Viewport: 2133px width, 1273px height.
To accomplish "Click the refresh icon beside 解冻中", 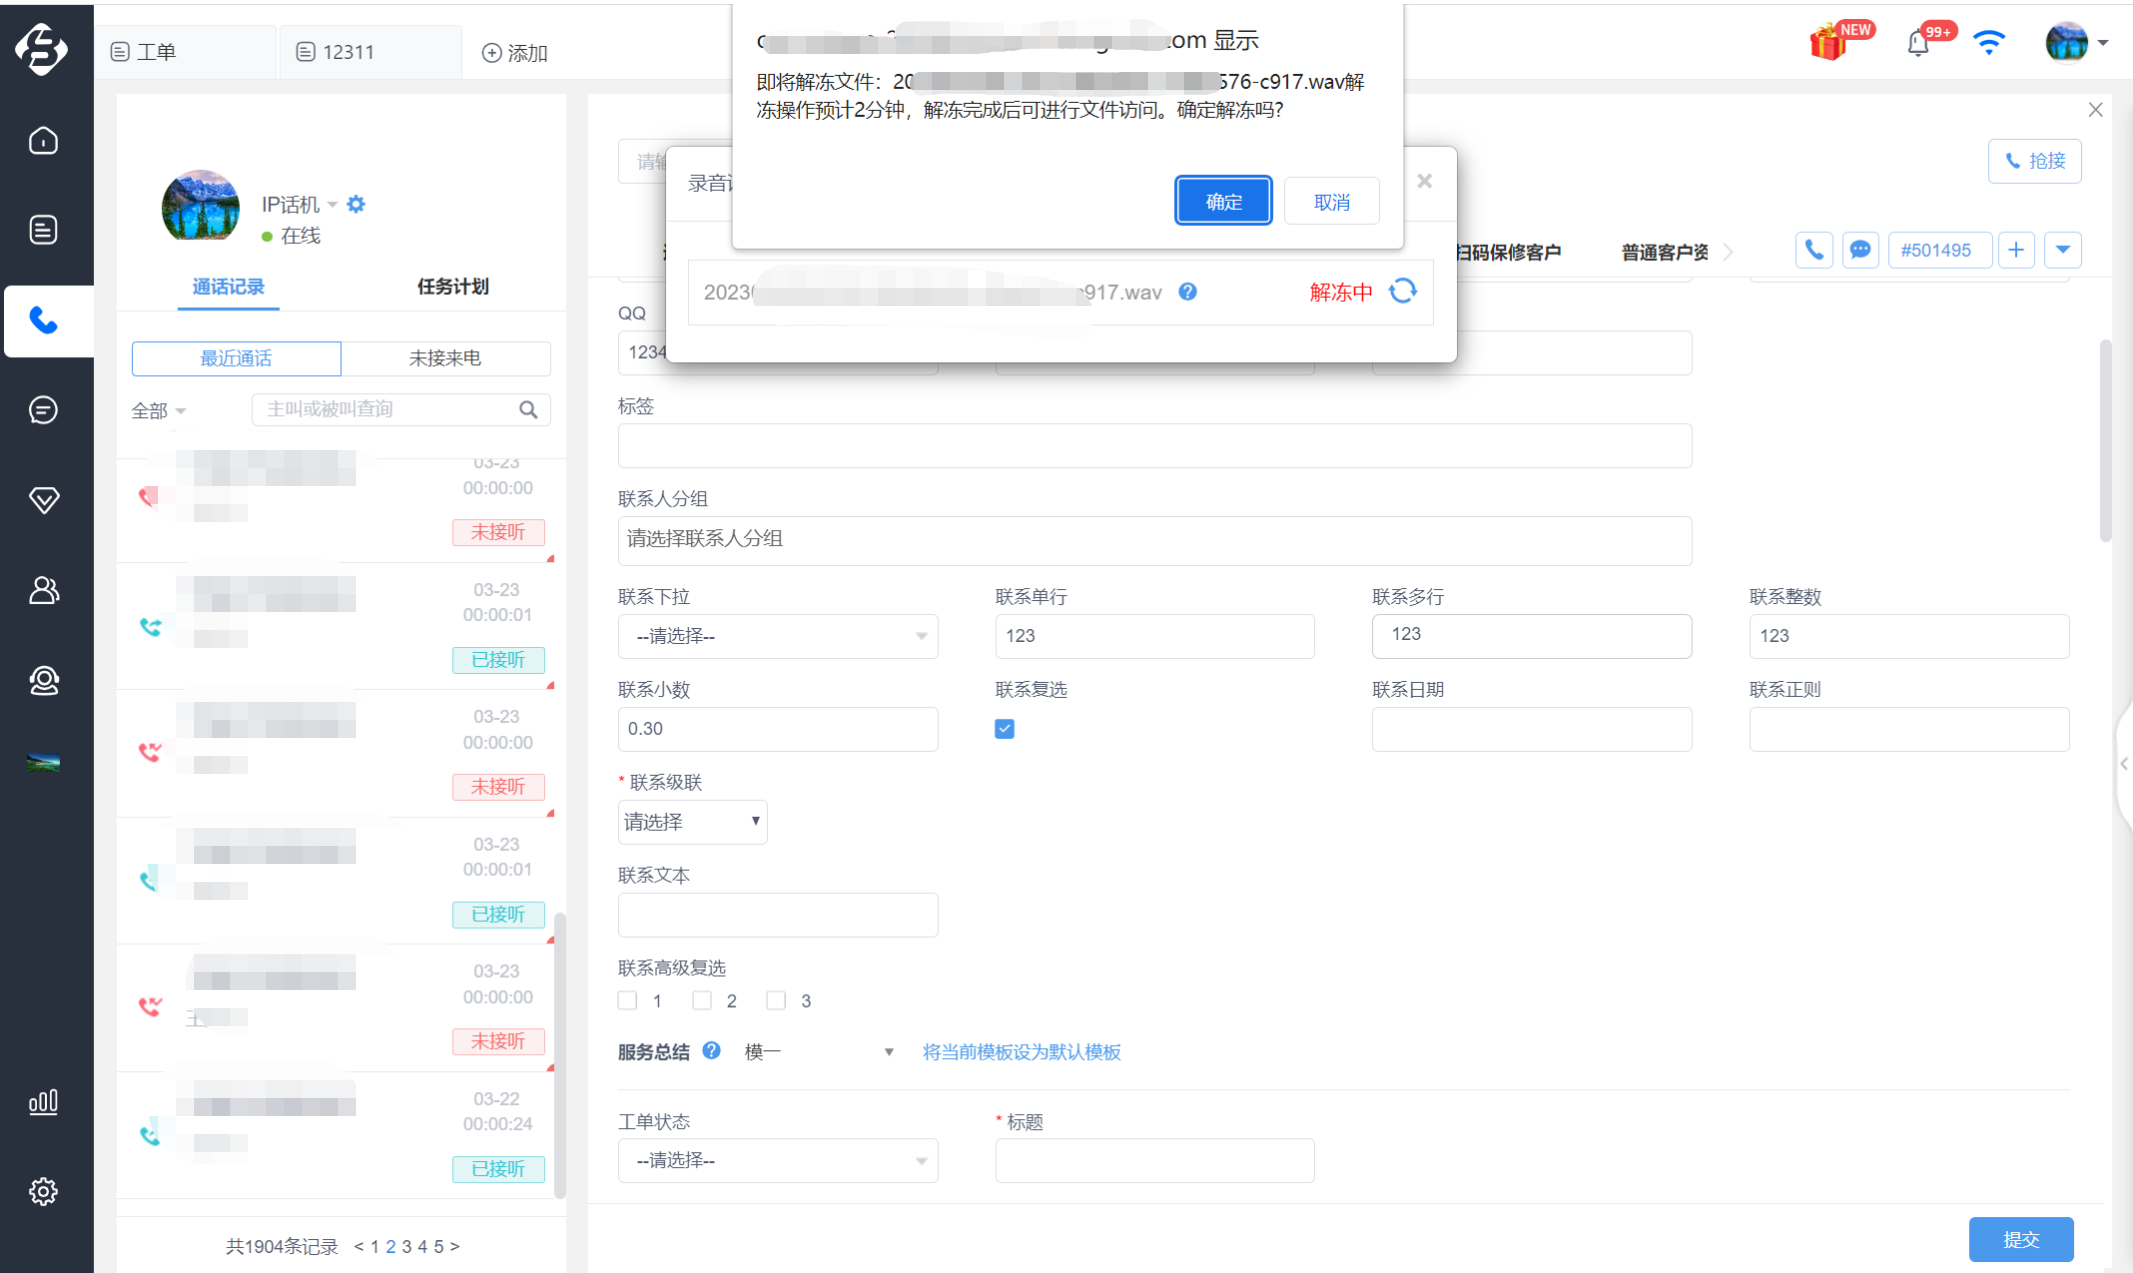I will pos(1403,291).
